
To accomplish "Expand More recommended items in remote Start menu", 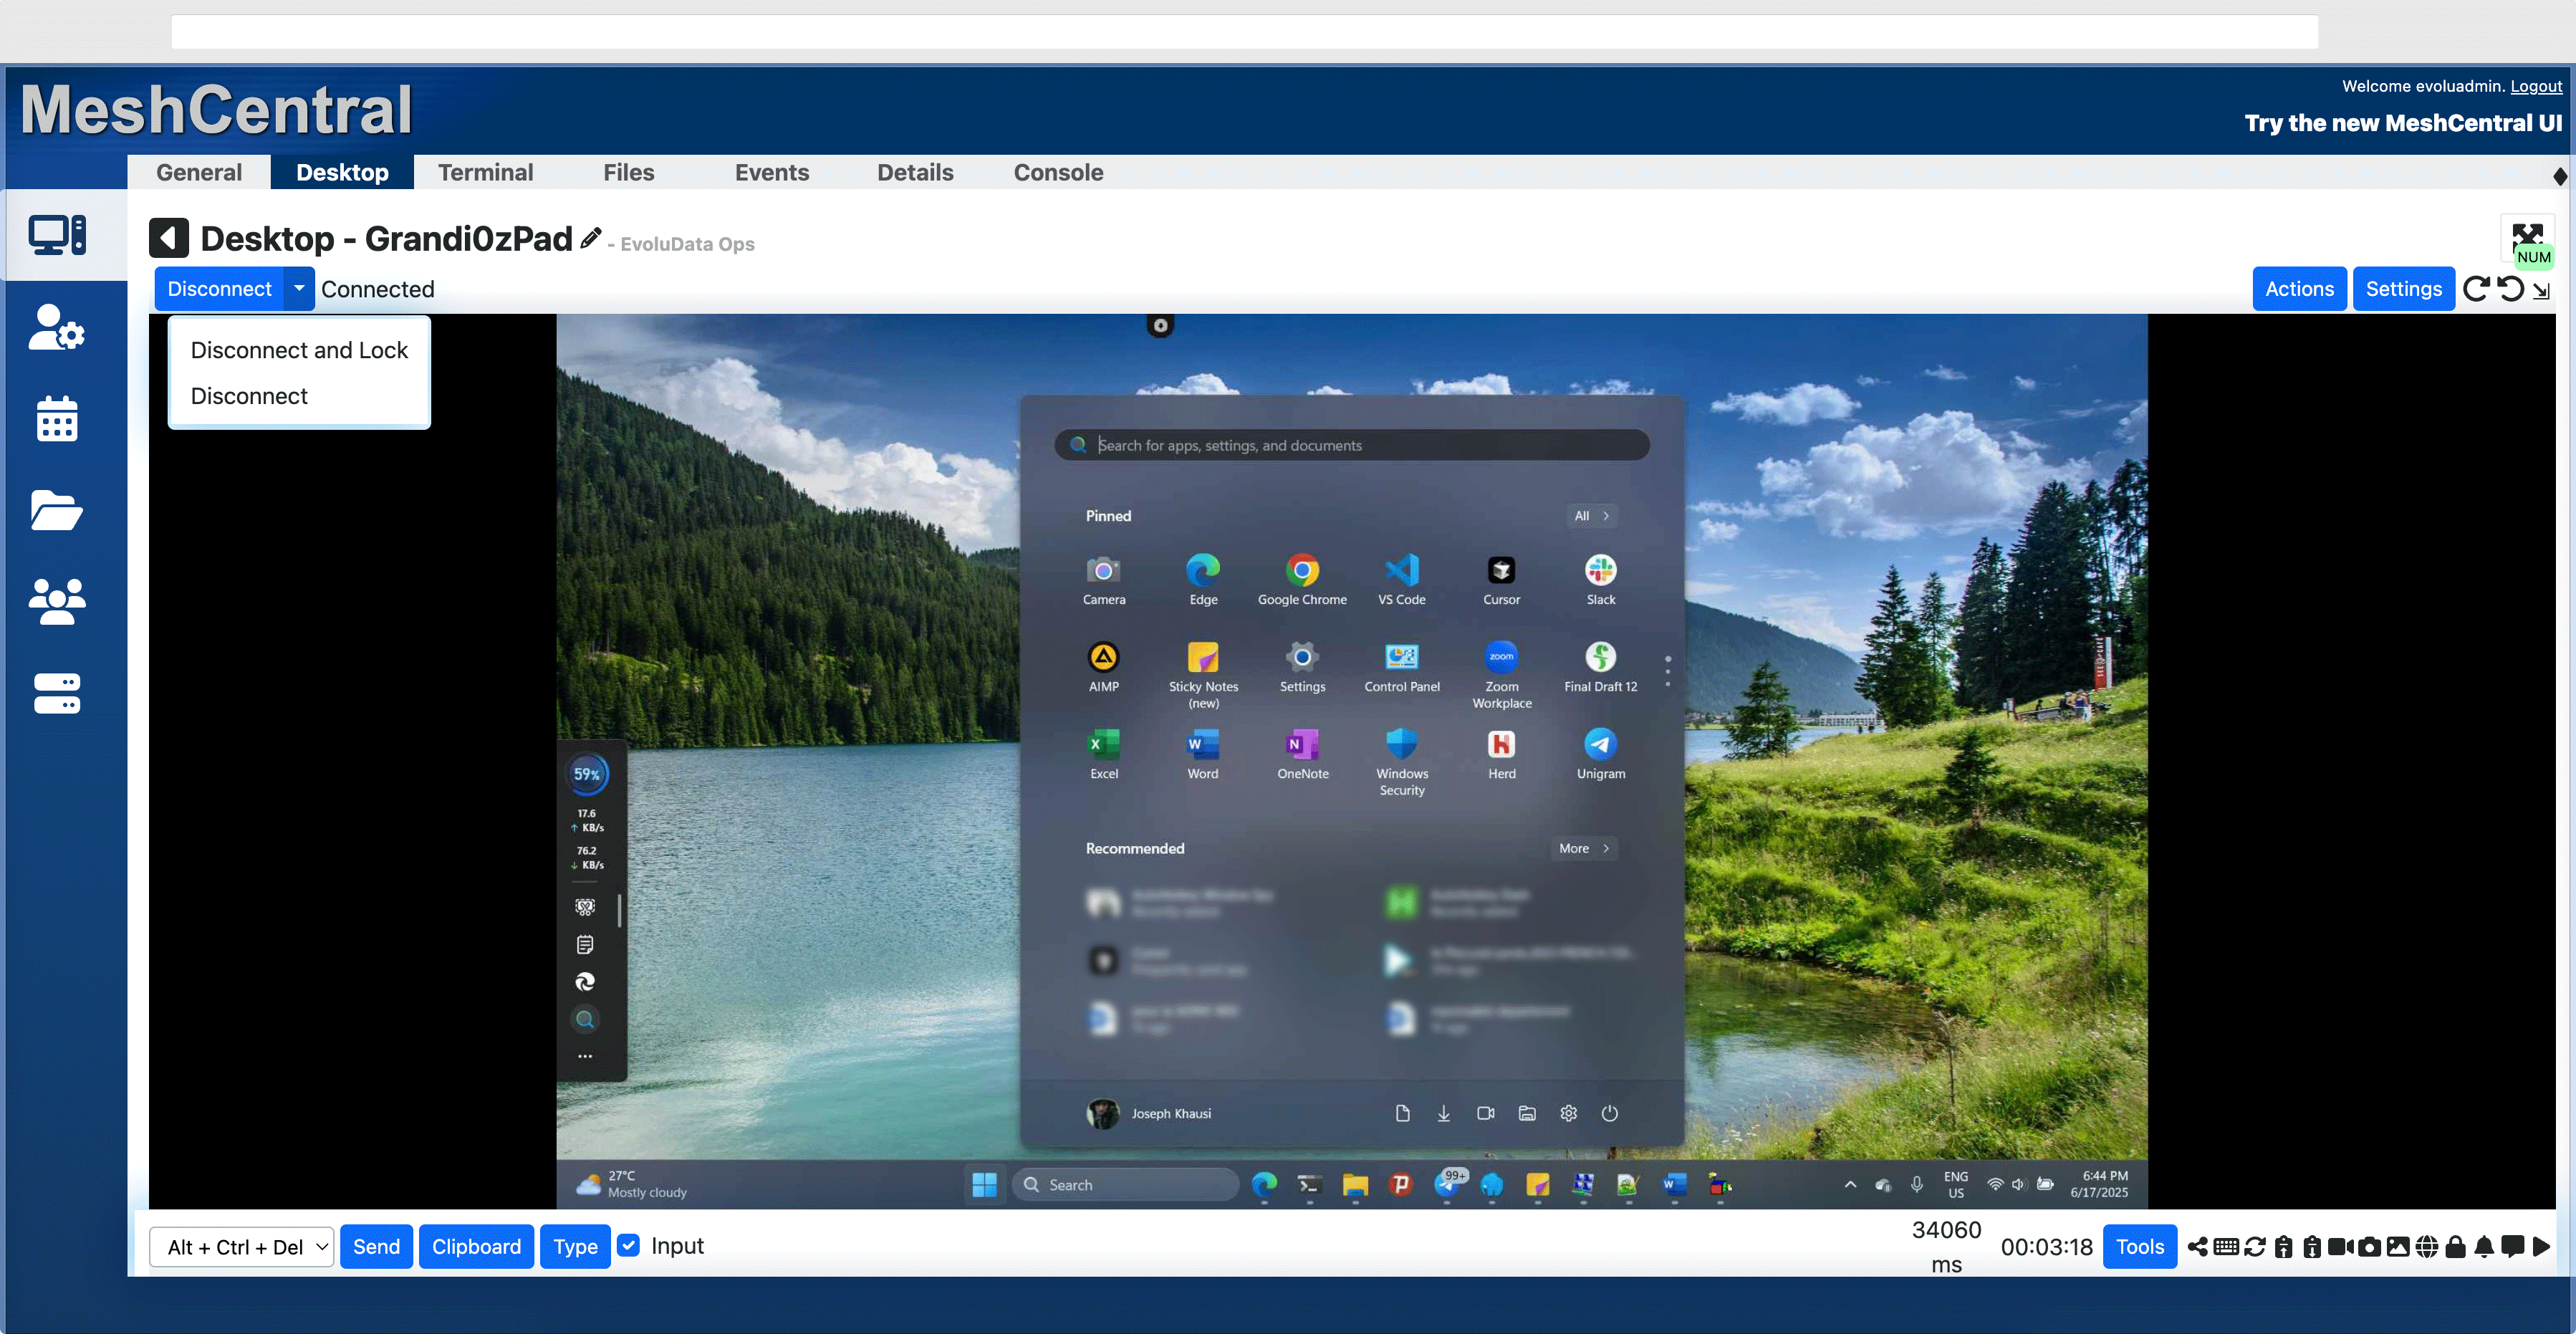I will [1584, 848].
